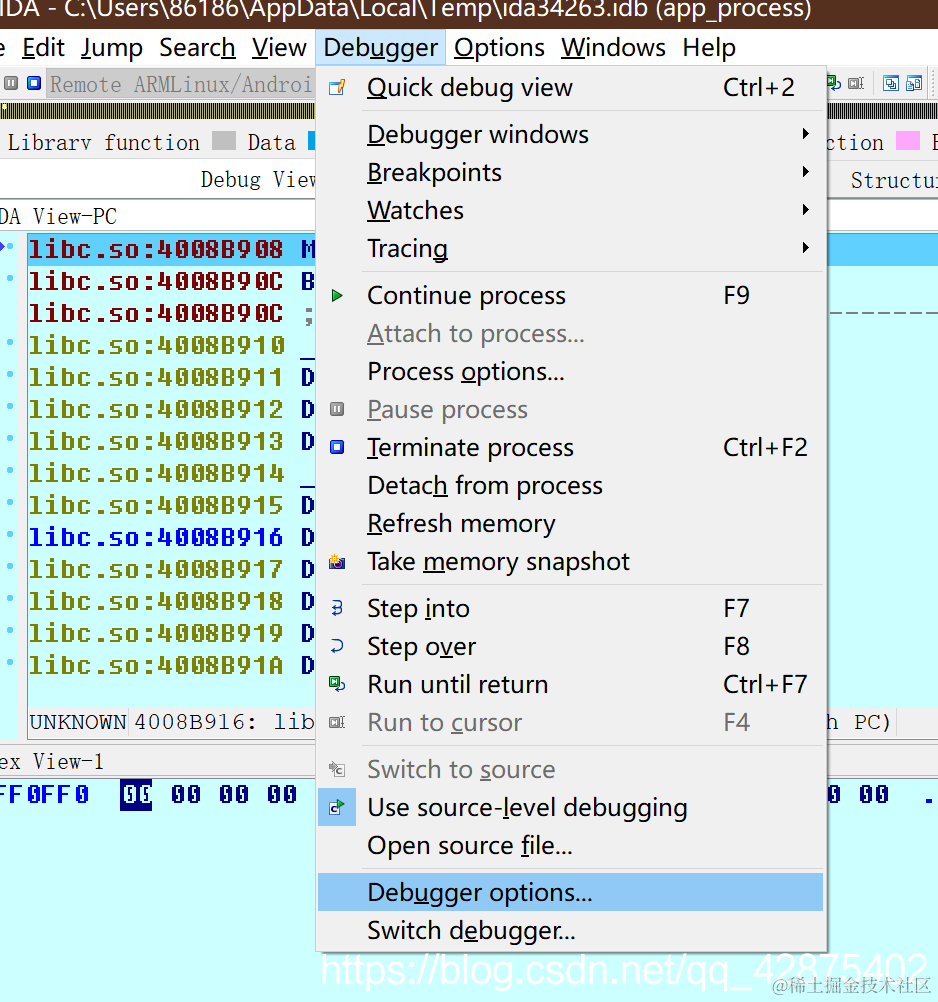The image size is (938, 1002).
Task: Expand the Watches submenu
Action: pos(570,210)
